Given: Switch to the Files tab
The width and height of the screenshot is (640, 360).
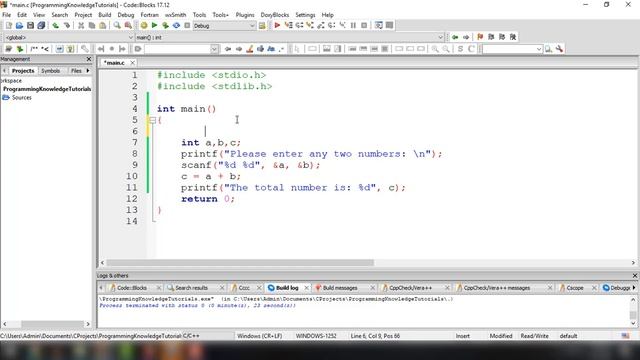Looking at the screenshot, I should tap(76, 71).
